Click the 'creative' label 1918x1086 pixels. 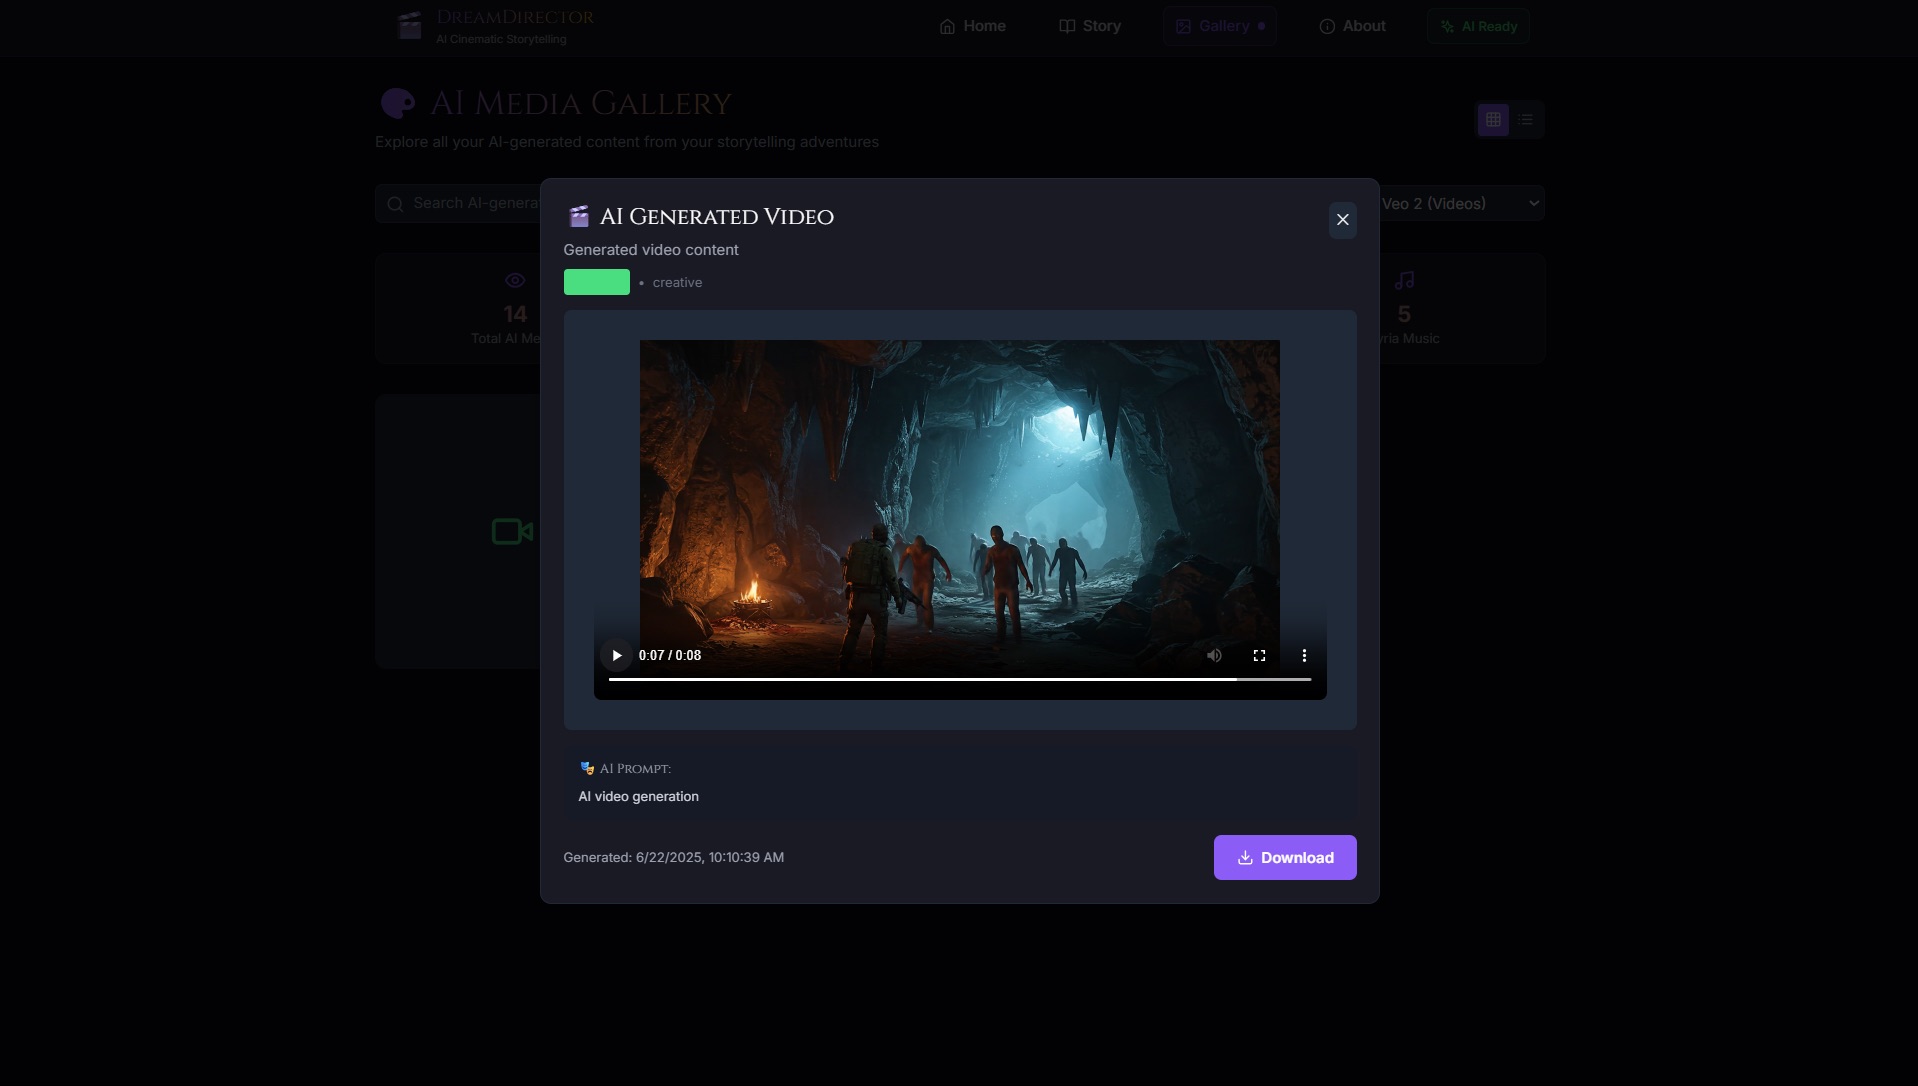point(677,283)
